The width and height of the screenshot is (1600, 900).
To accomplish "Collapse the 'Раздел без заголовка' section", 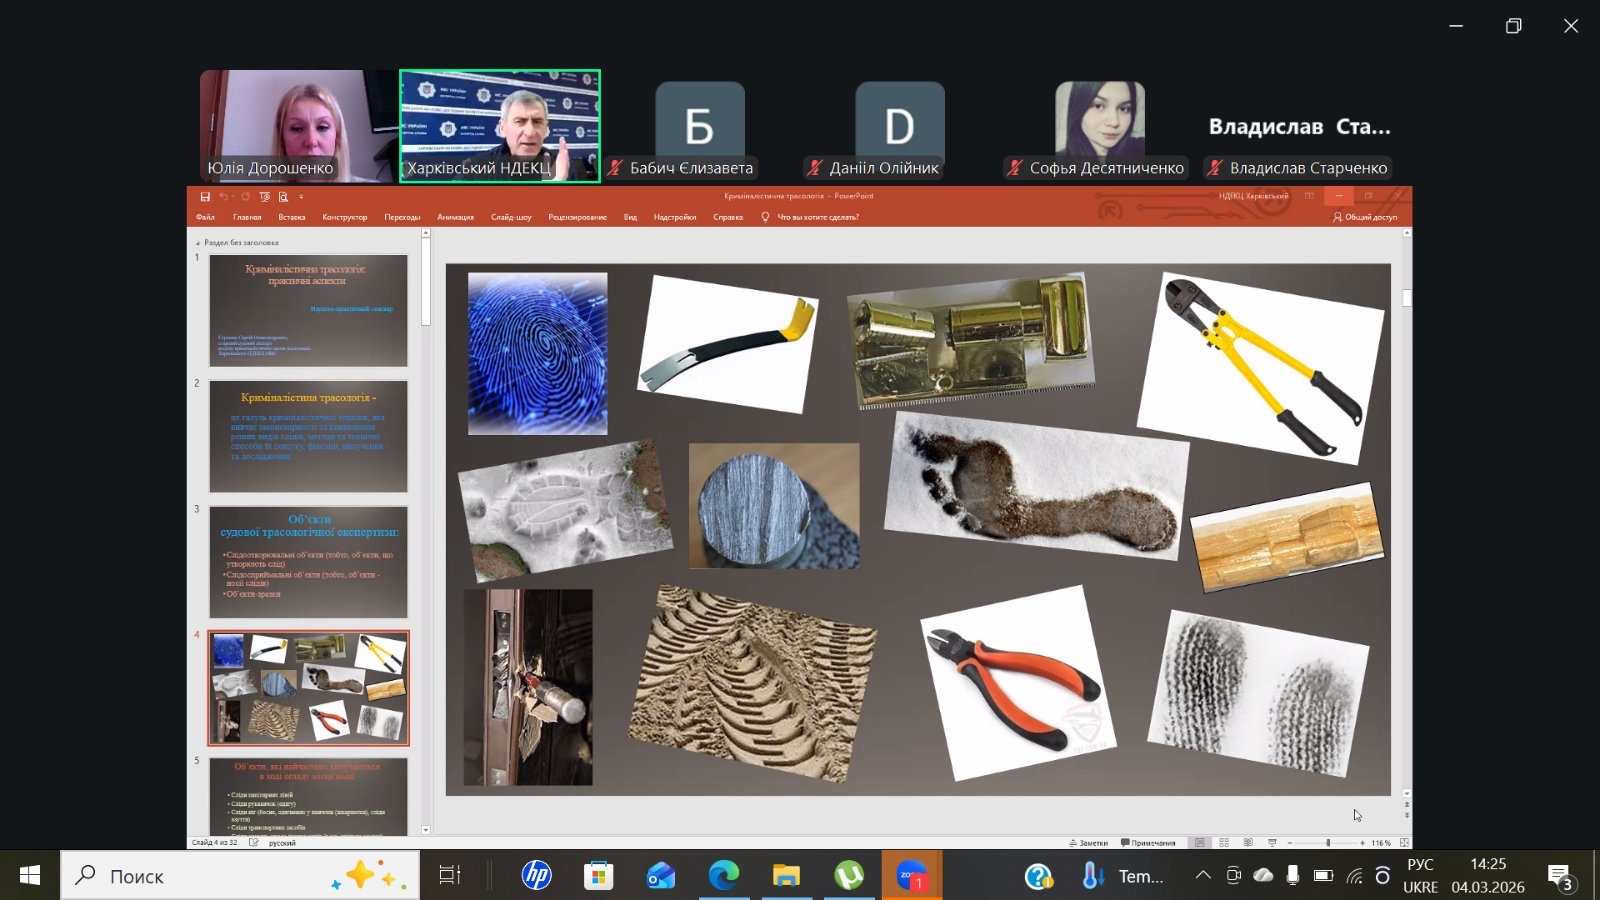I will (x=197, y=243).
